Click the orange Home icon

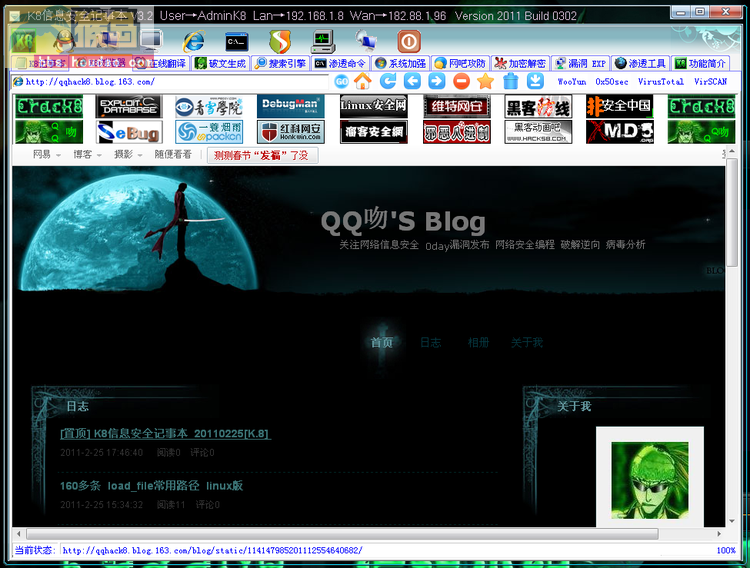[363, 81]
